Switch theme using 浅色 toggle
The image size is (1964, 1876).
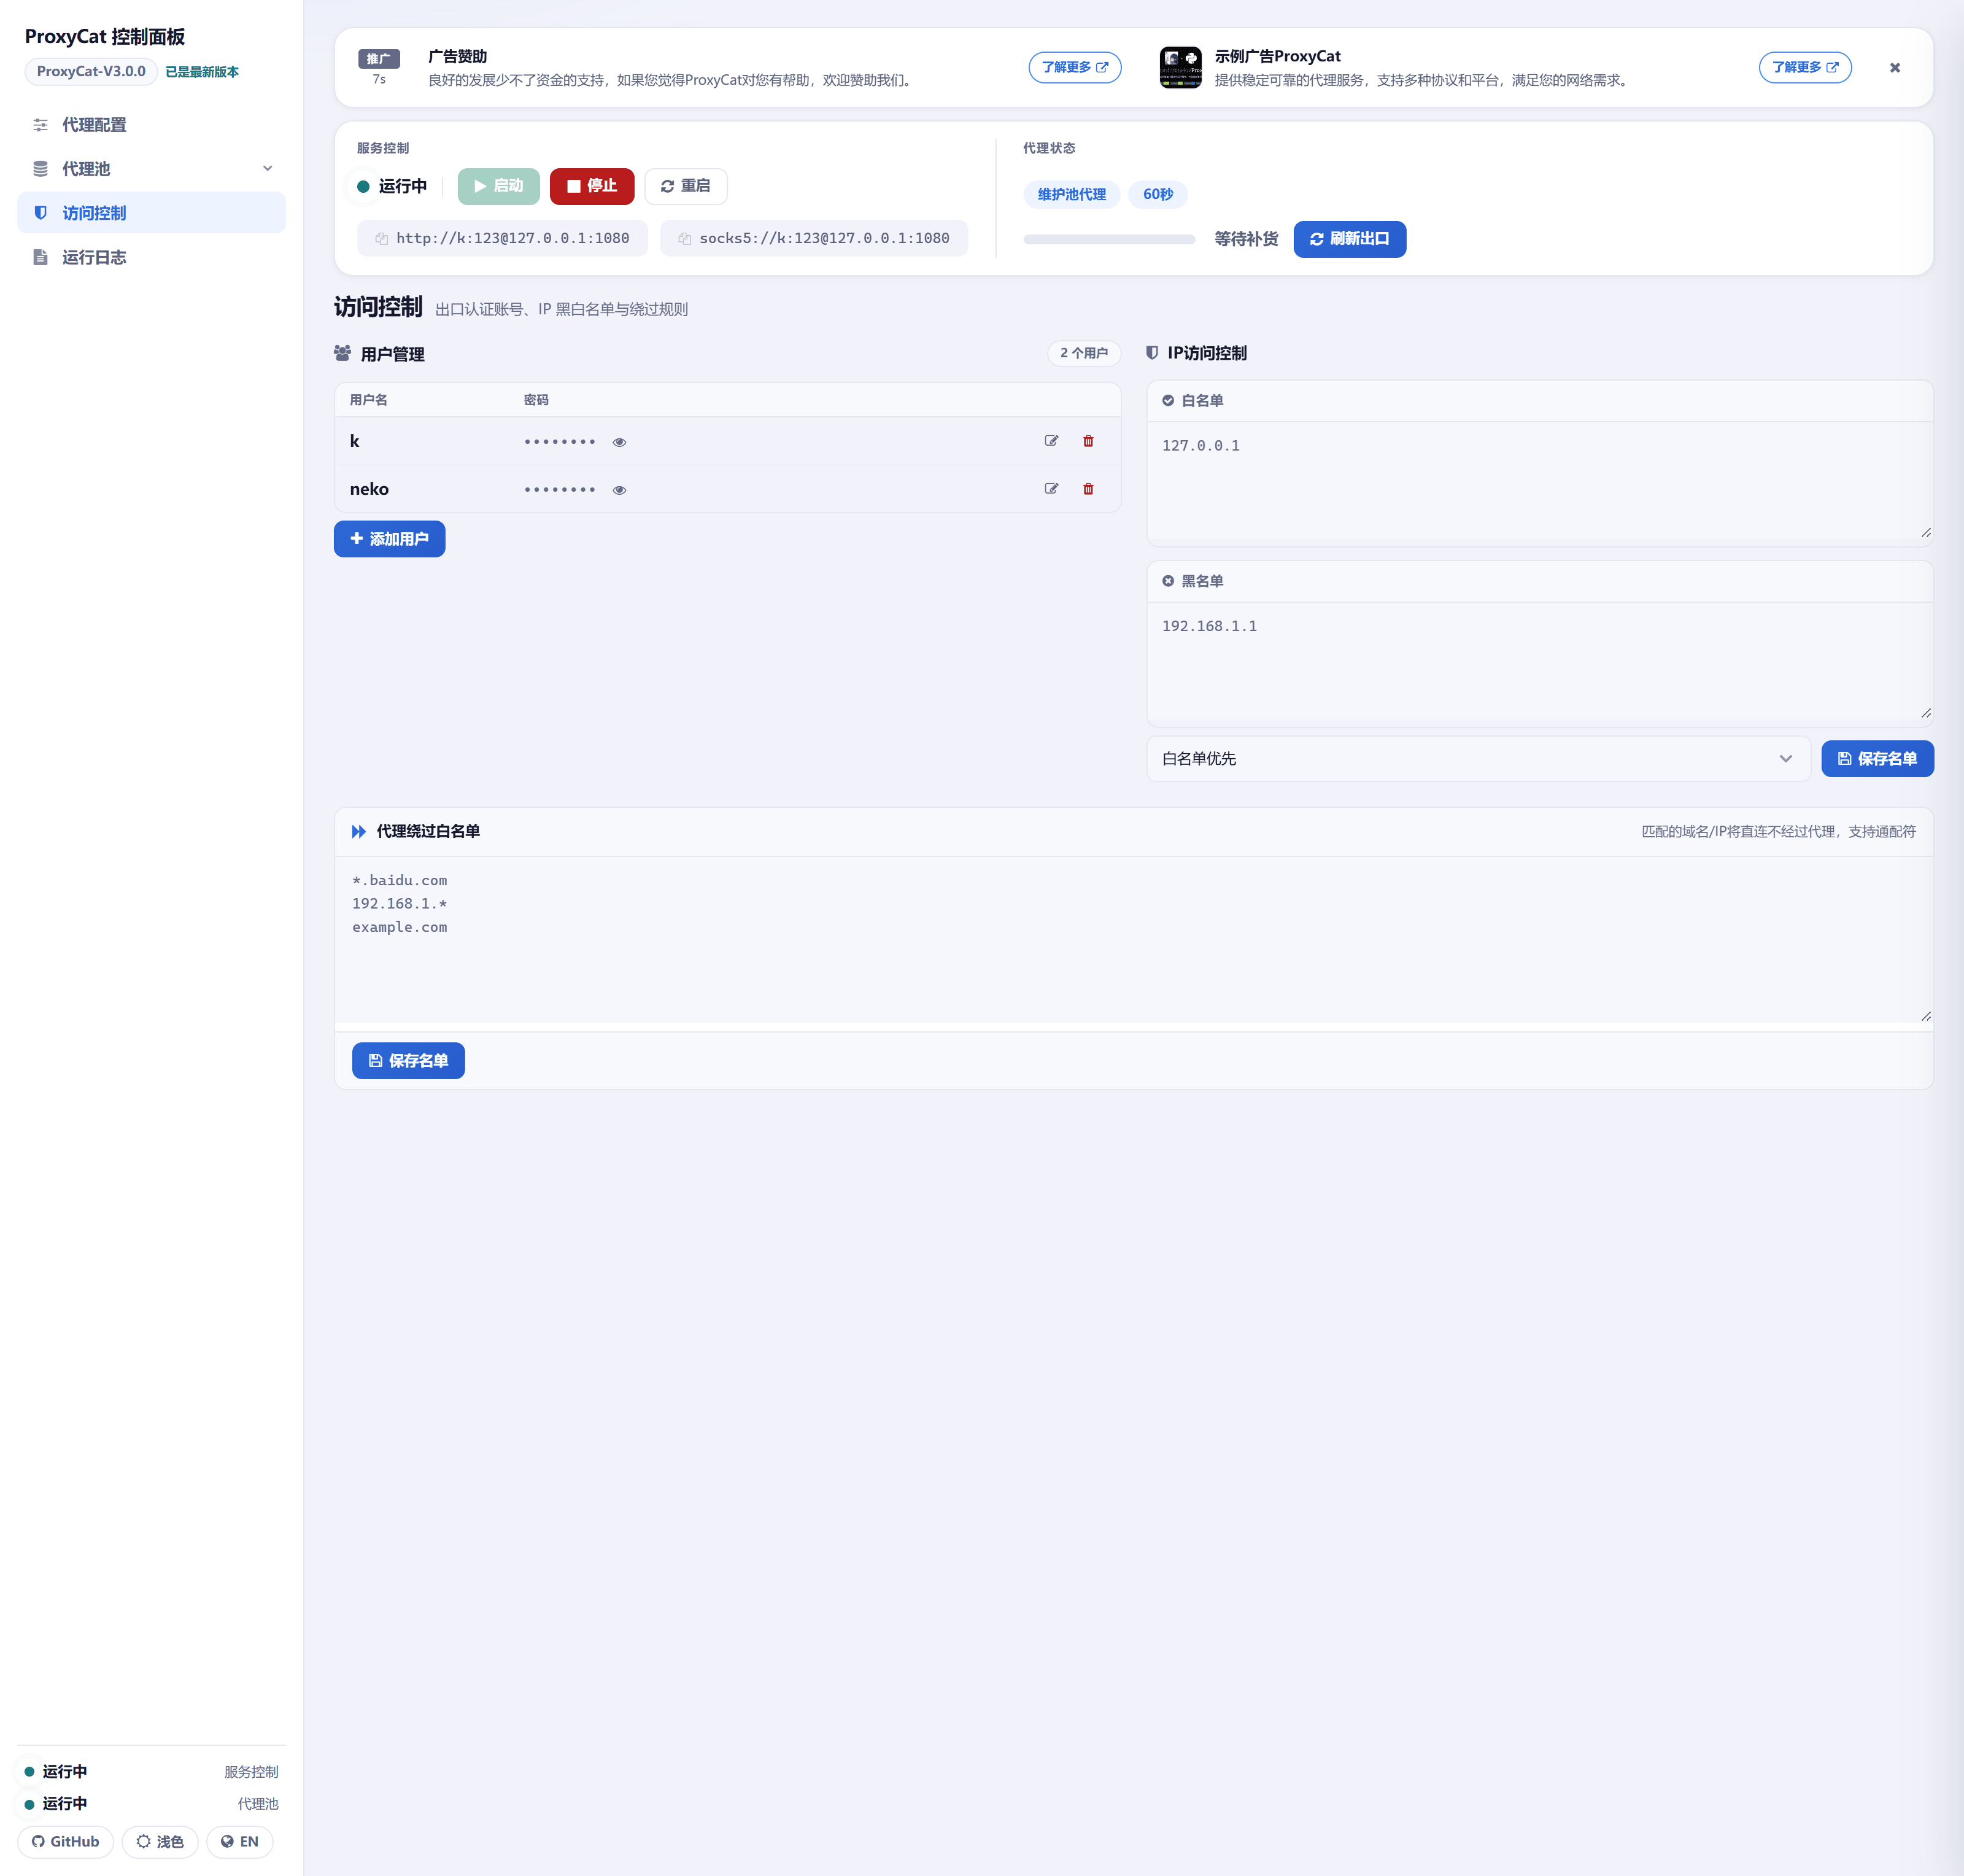(160, 1841)
